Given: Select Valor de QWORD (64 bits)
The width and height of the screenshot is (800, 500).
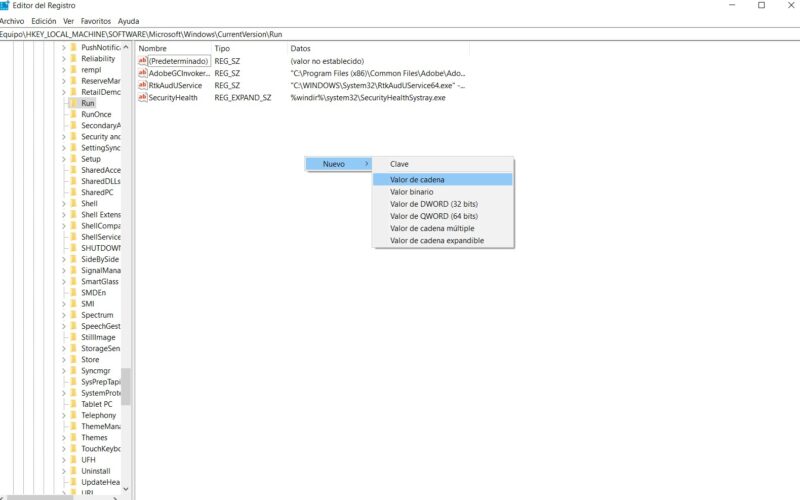Looking at the screenshot, I should coord(442,216).
